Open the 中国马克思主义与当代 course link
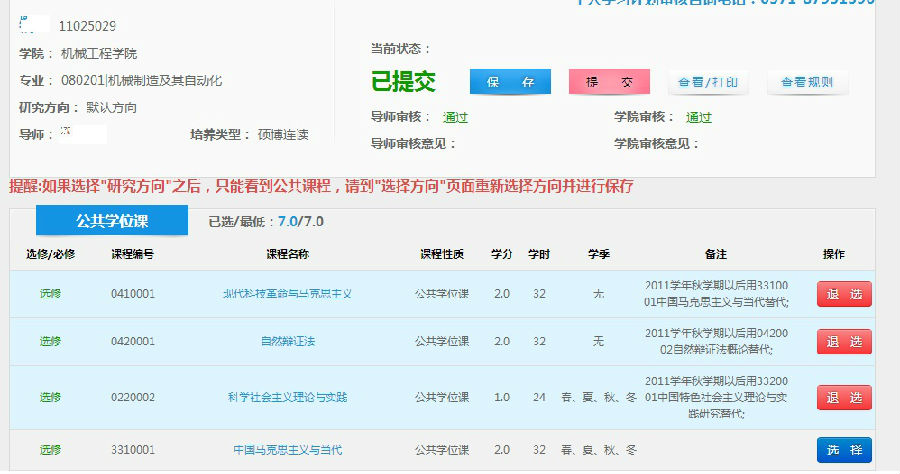Viewport: 900px width, 474px height. click(x=287, y=450)
